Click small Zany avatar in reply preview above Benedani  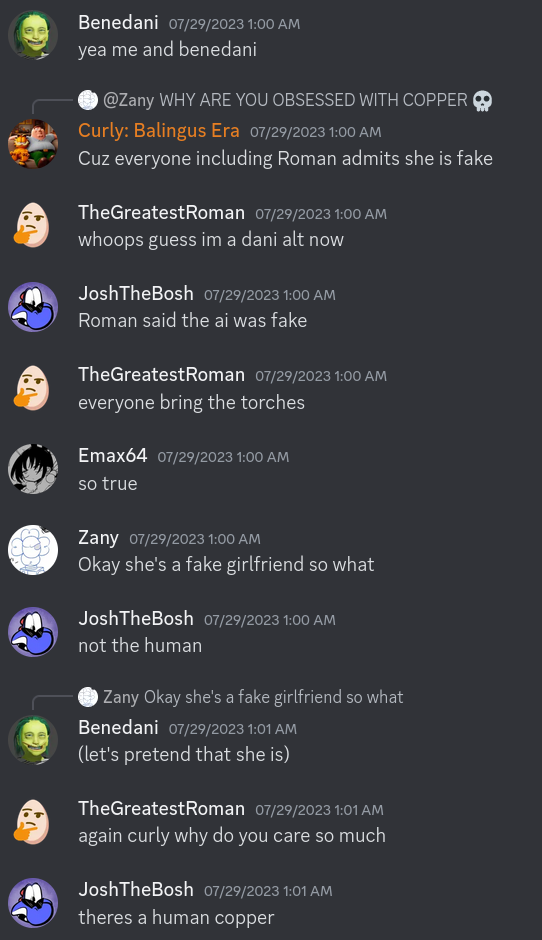(88, 697)
